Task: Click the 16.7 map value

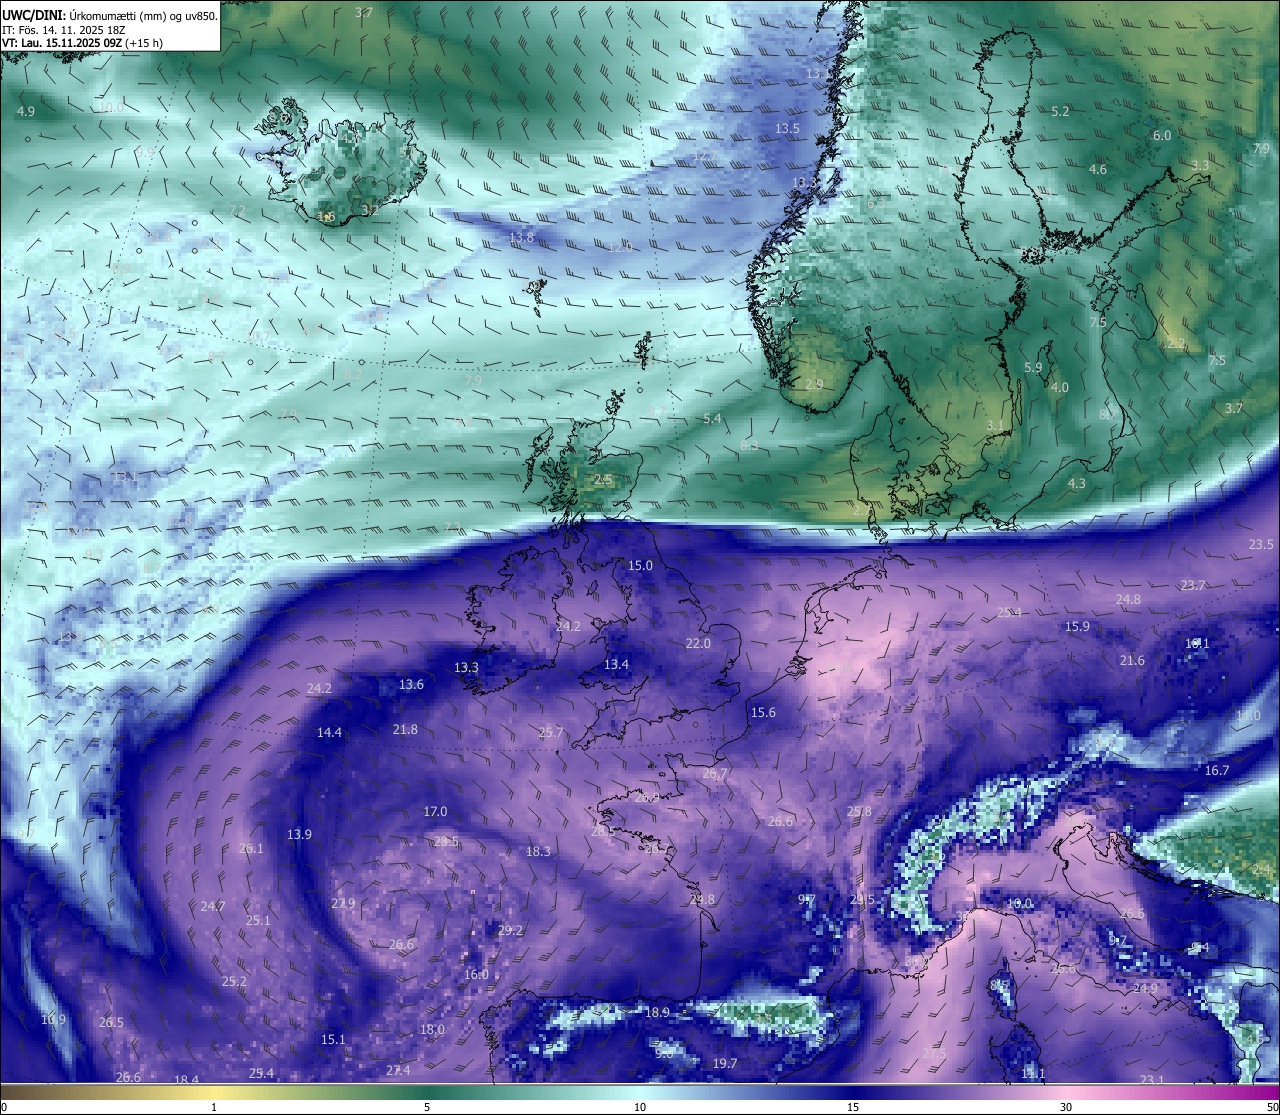Action: pyautogui.click(x=1217, y=770)
